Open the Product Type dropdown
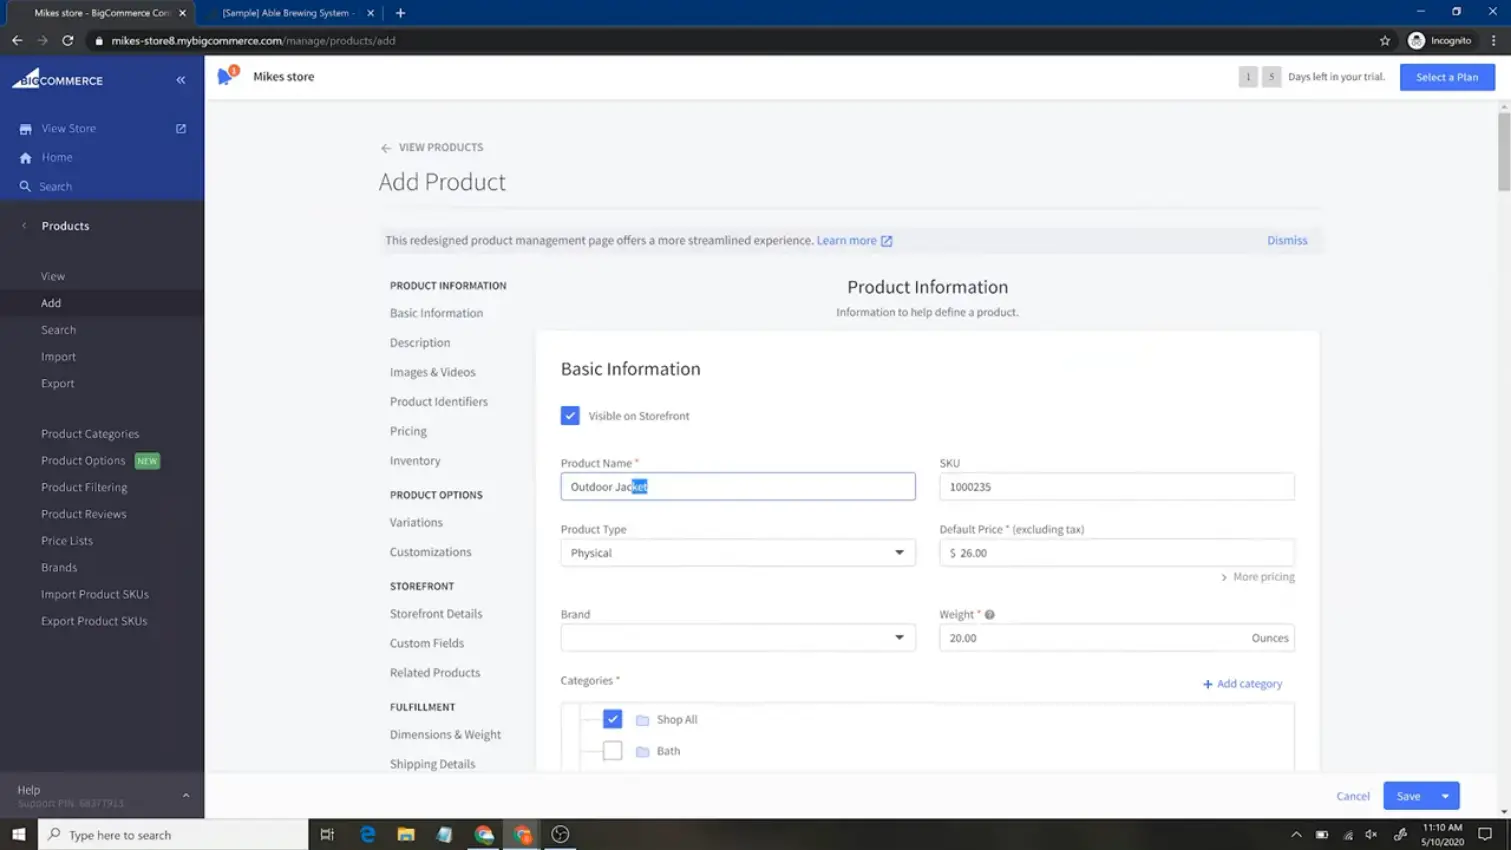1511x850 pixels. (x=738, y=553)
